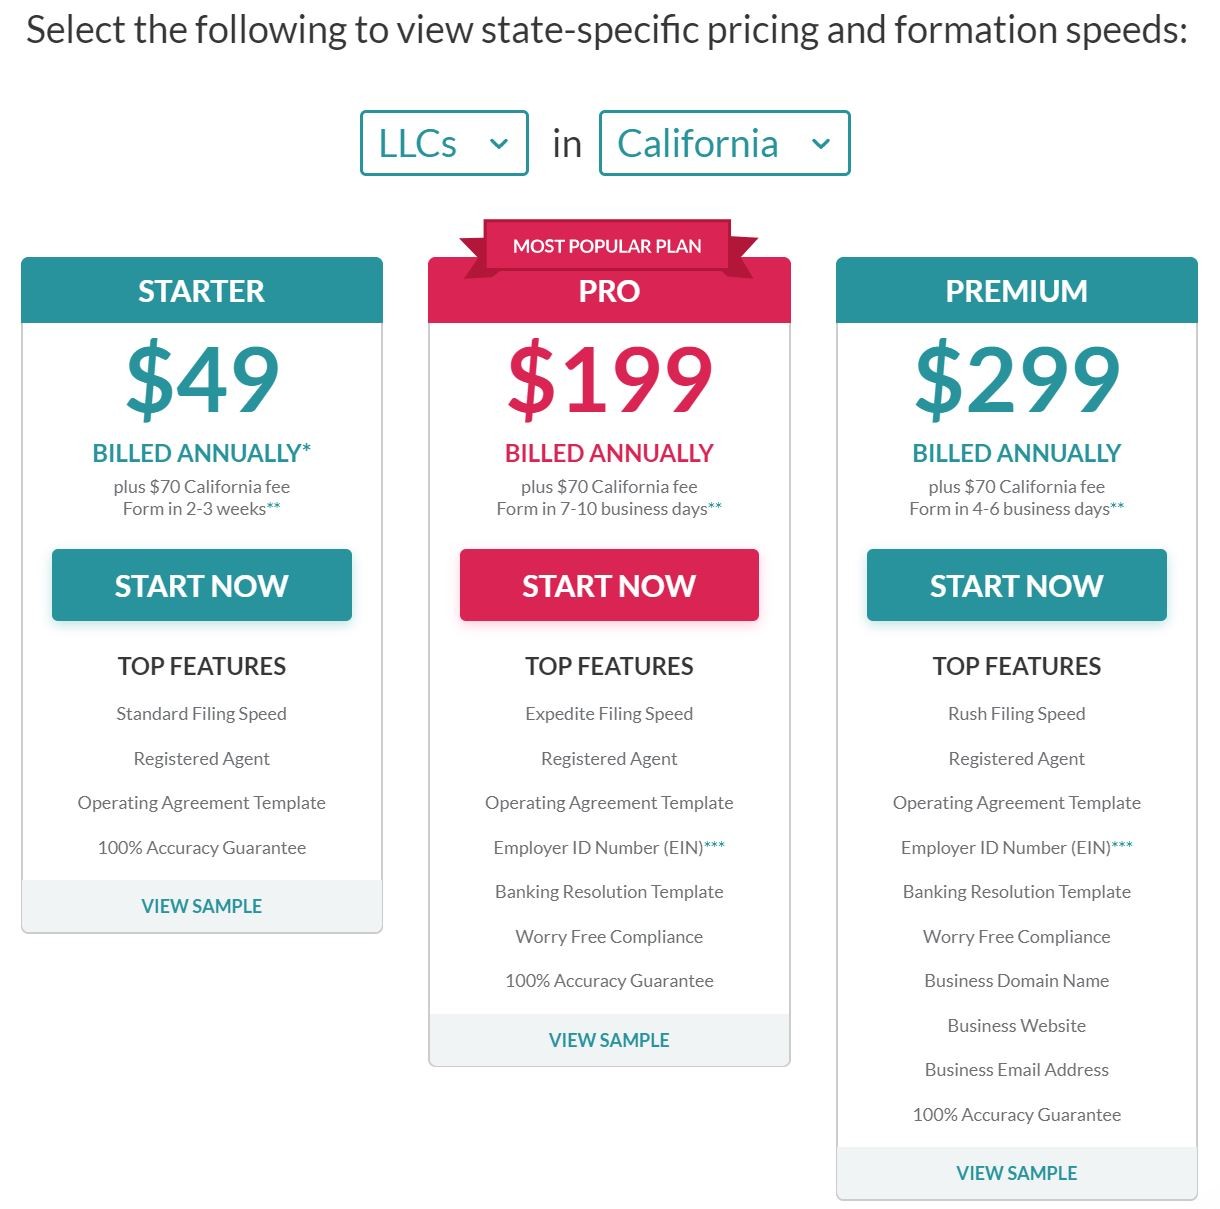Viewport: 1220px width, 1209px height.
Task: Click the Most Popular Plan ribbon
Action: pos(607,246)
